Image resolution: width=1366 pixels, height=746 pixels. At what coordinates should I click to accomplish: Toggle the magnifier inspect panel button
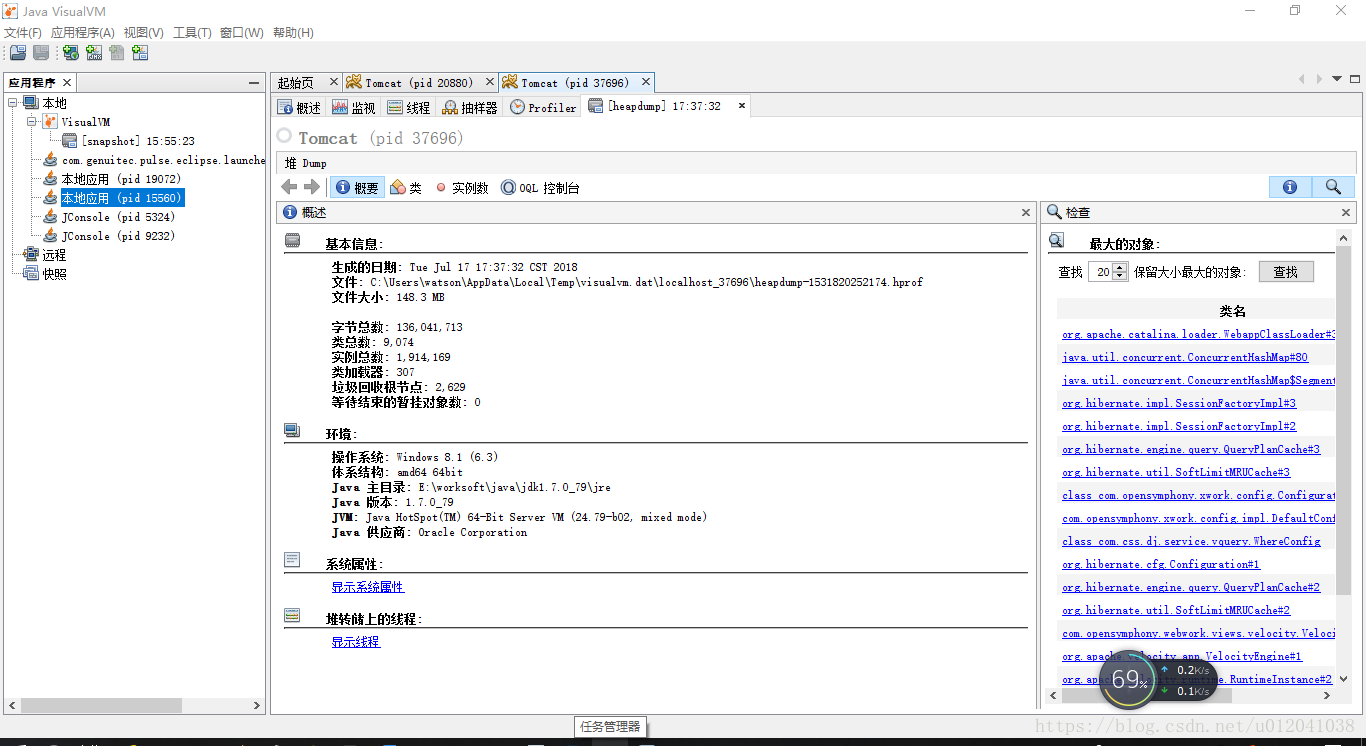(1333, 187)
